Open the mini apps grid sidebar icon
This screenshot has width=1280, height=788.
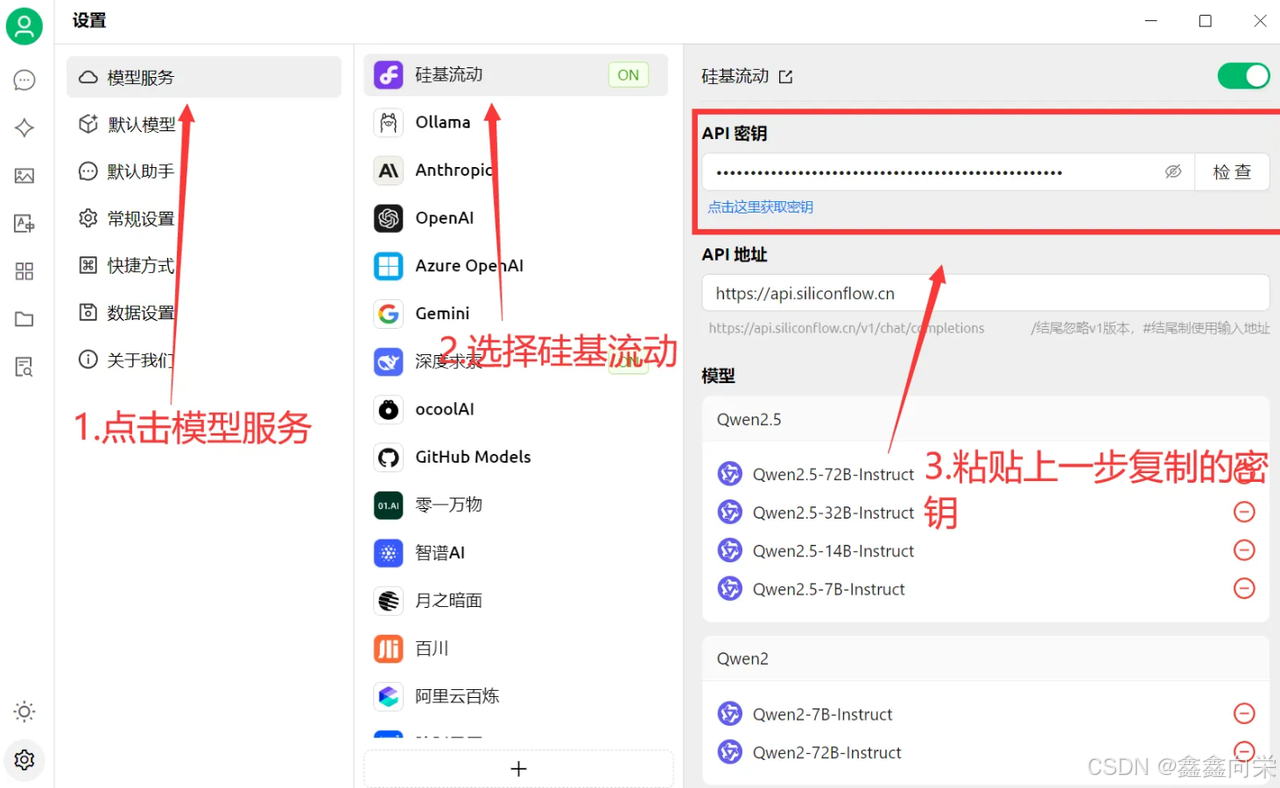(24, 271)
